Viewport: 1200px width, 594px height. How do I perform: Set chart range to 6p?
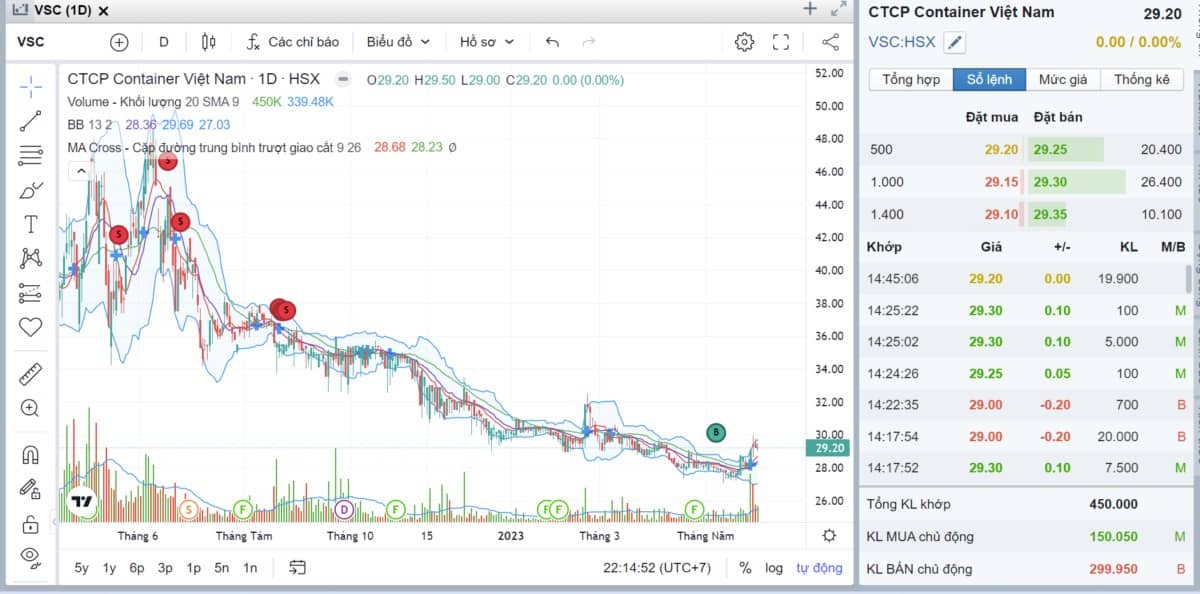(x=136, y=567)
